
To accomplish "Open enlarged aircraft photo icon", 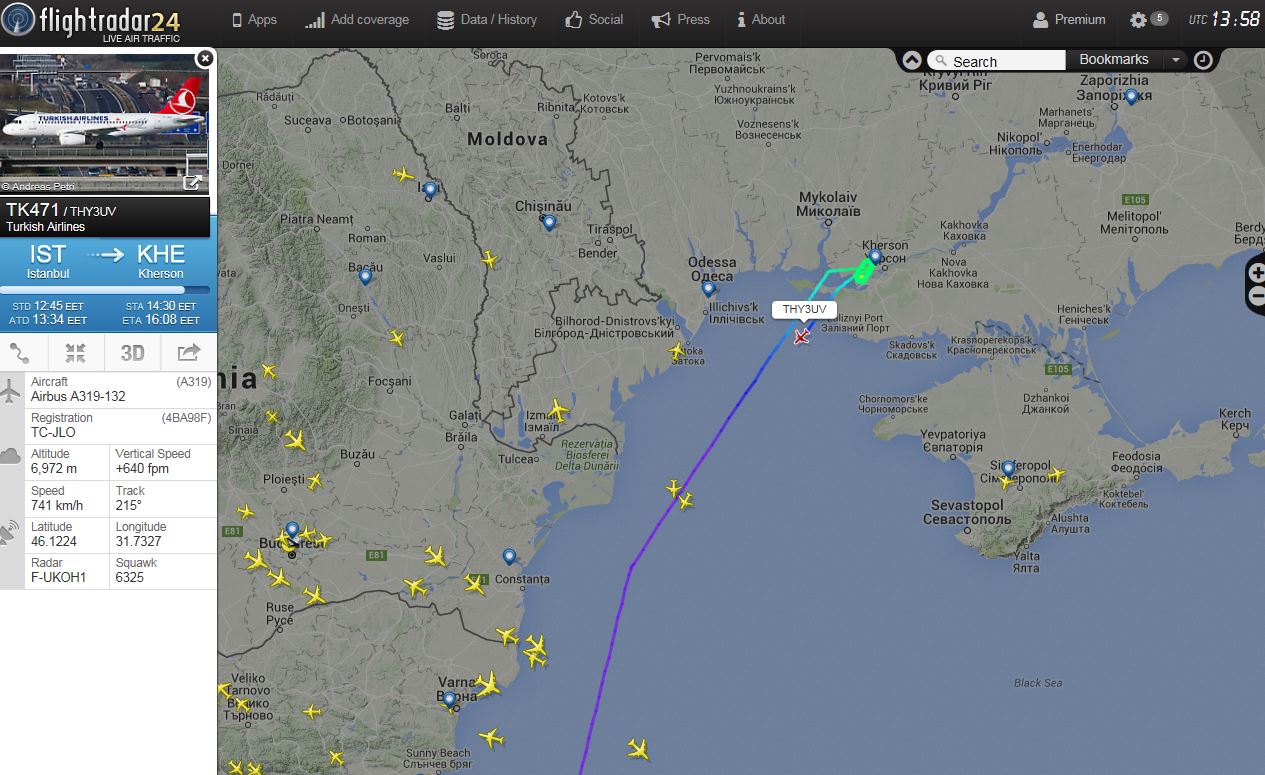I will click(193, 182).
